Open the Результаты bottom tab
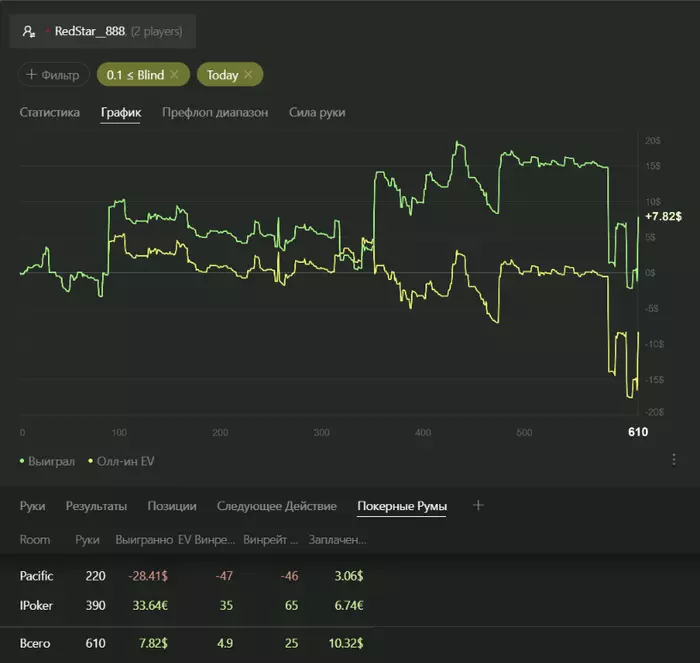700x663 pixels. 96,506
